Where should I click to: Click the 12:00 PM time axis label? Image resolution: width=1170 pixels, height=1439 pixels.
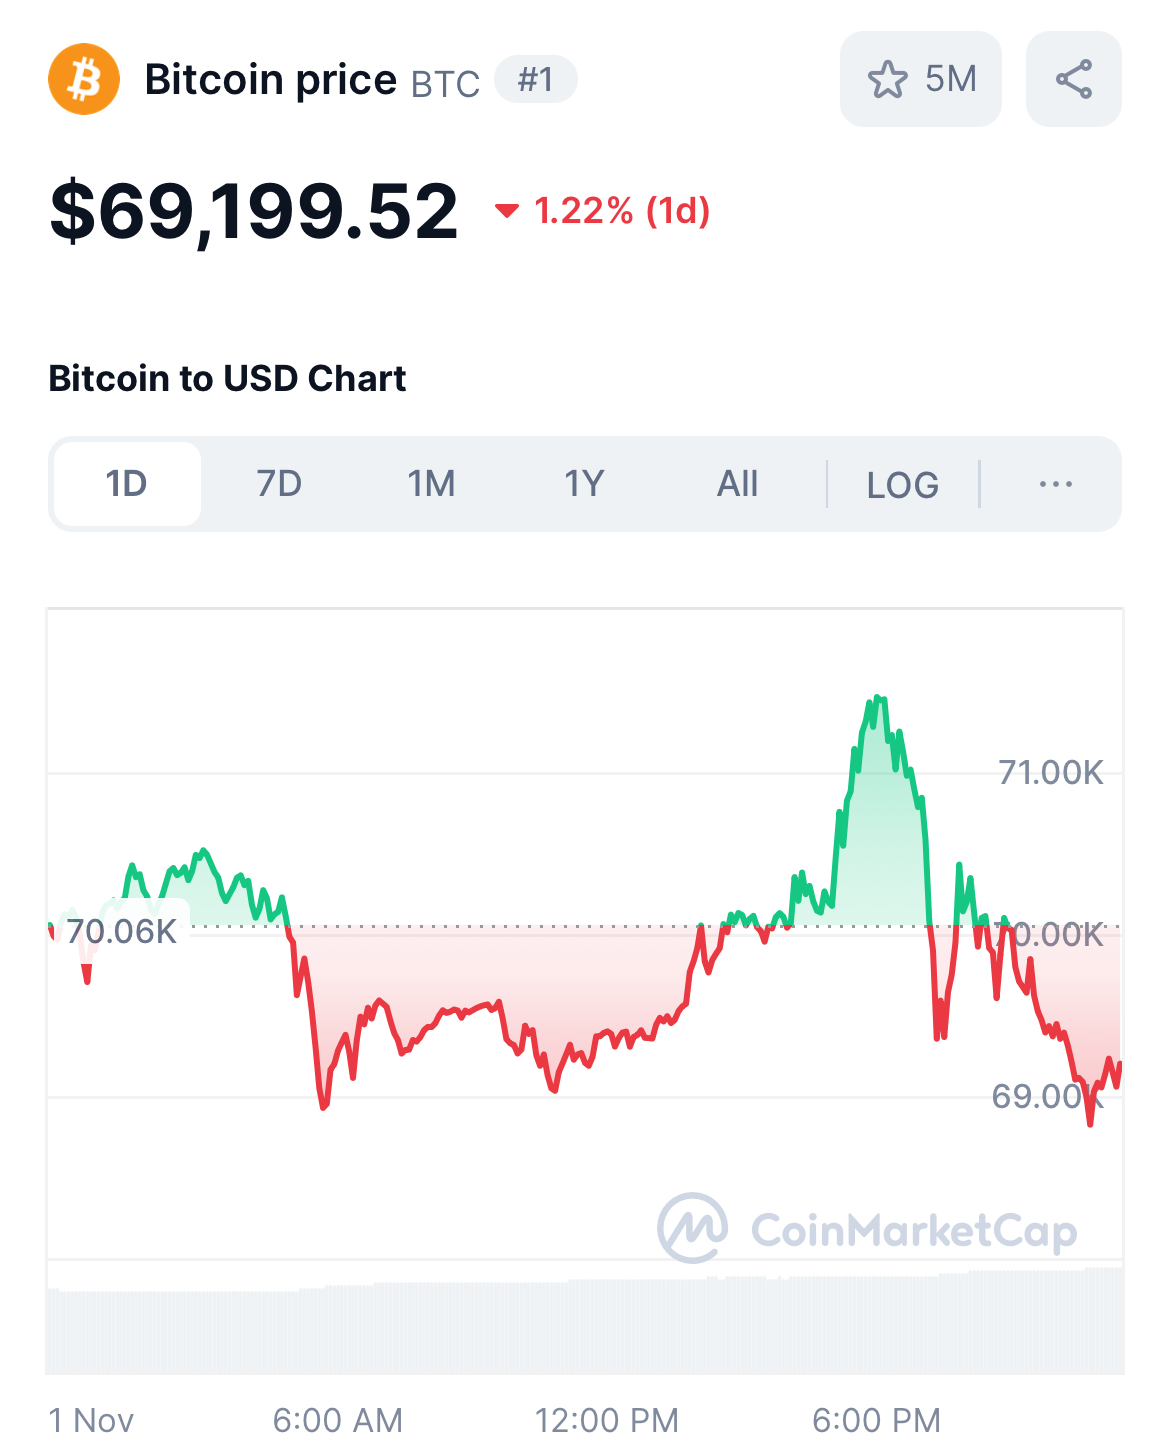[x=606, y=1419]
